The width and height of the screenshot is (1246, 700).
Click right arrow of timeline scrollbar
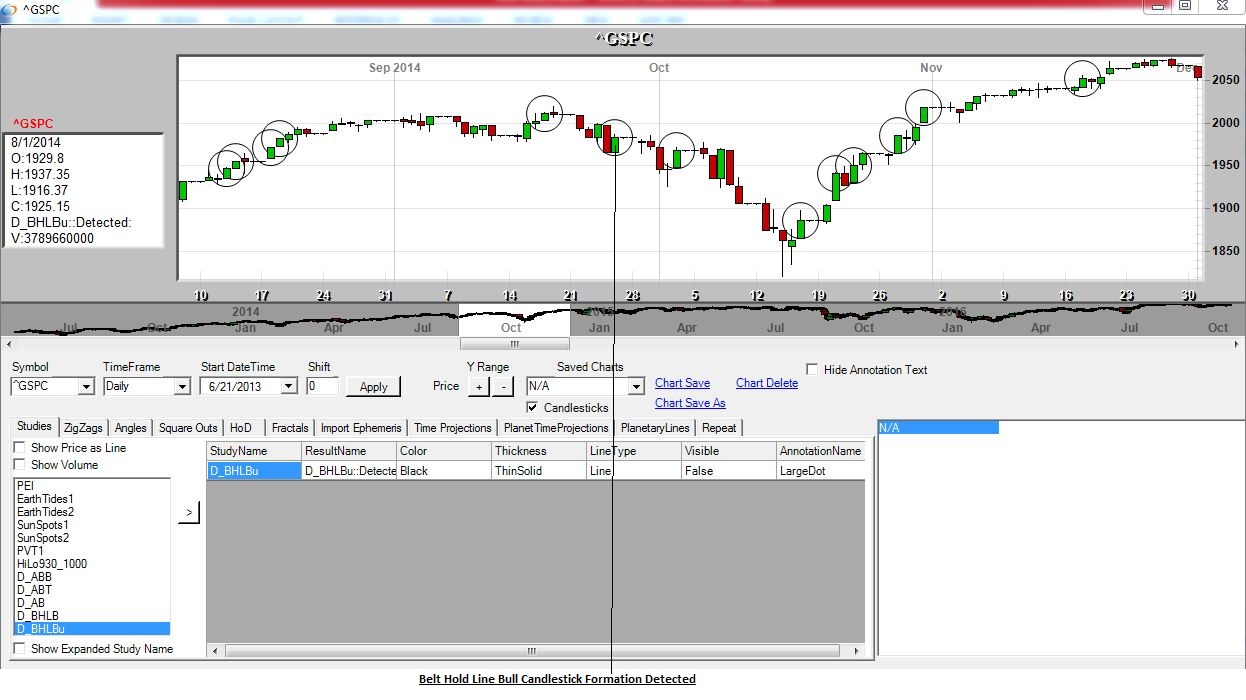pos(1239,344)
